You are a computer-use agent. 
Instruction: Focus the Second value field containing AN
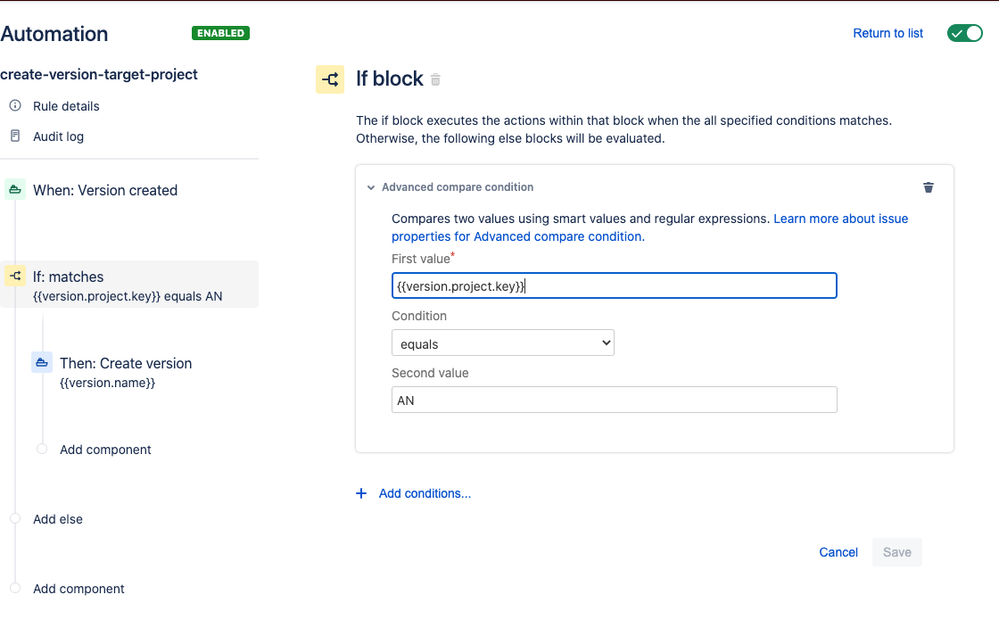(614, 399)
